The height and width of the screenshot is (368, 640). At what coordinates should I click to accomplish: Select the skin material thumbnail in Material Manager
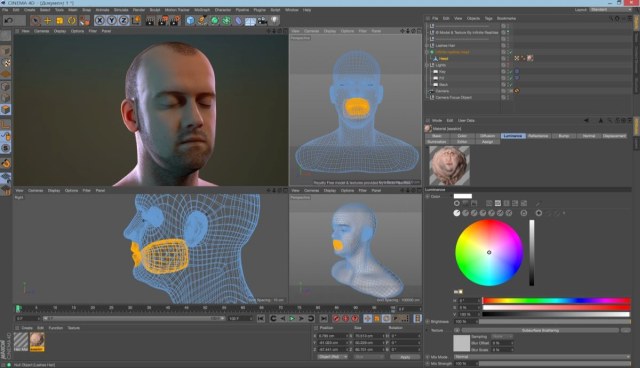pyautogui.click(x=37, y=341)
